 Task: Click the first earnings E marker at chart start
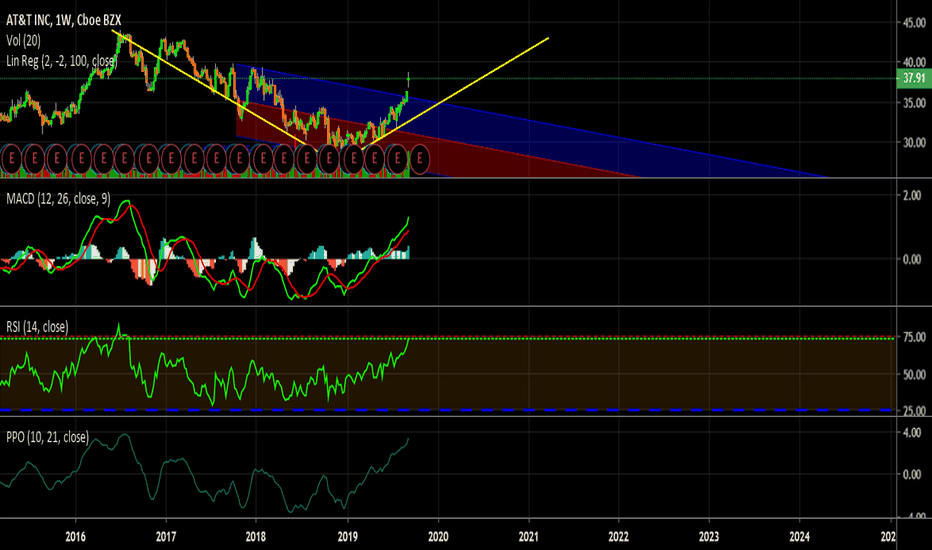click(11, 159)
